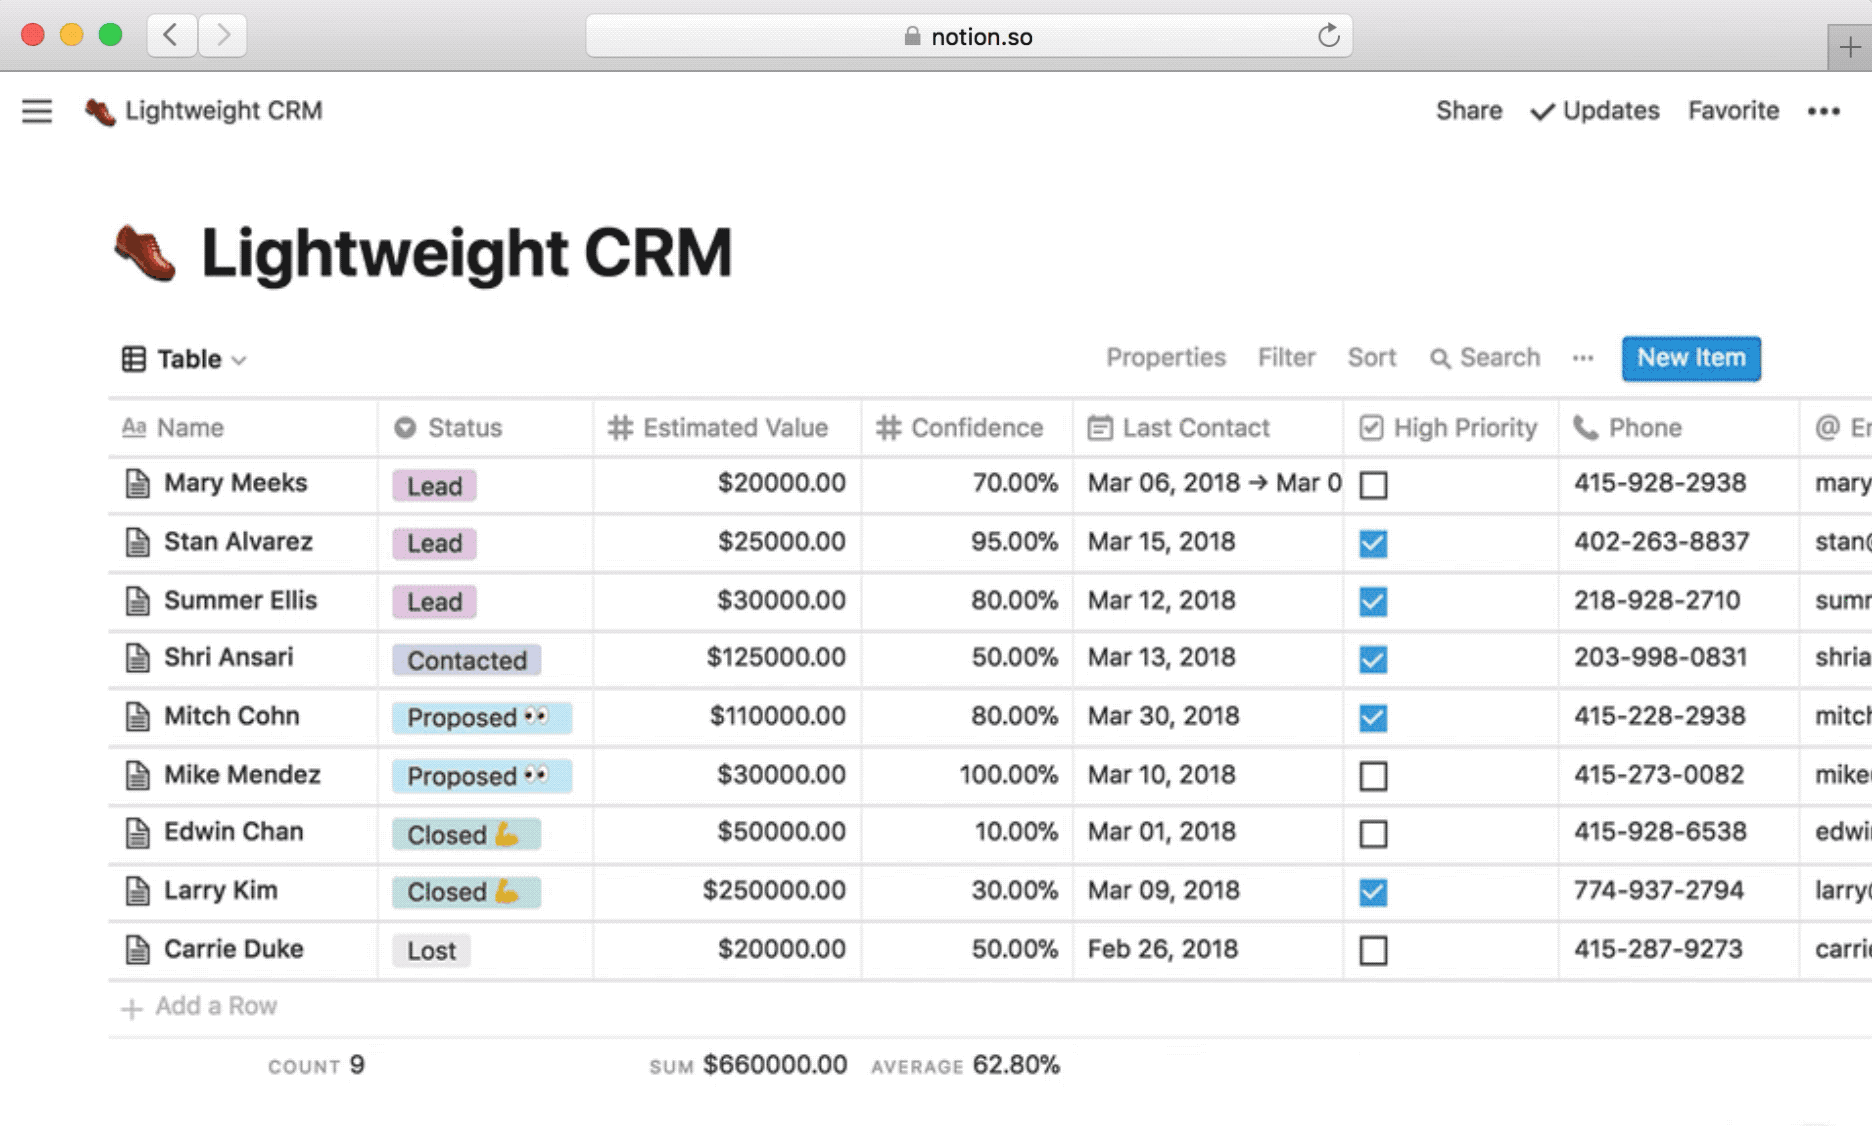Click Favorite in the top bar
Viewport: 1872px width, 1126px height.
tap(1733, 111)
